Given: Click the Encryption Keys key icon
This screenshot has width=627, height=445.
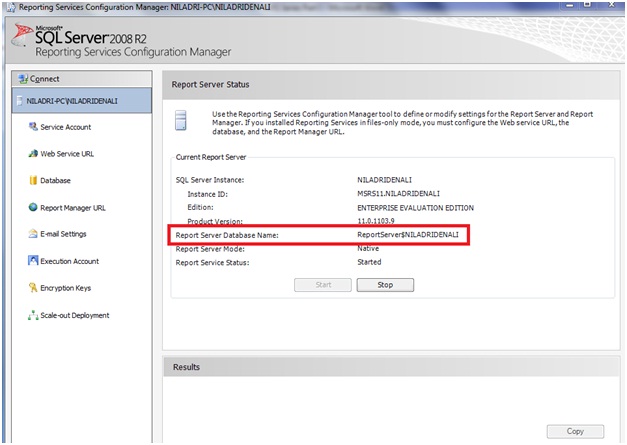Looking at the screenshot, I should (x=33, y=287).
